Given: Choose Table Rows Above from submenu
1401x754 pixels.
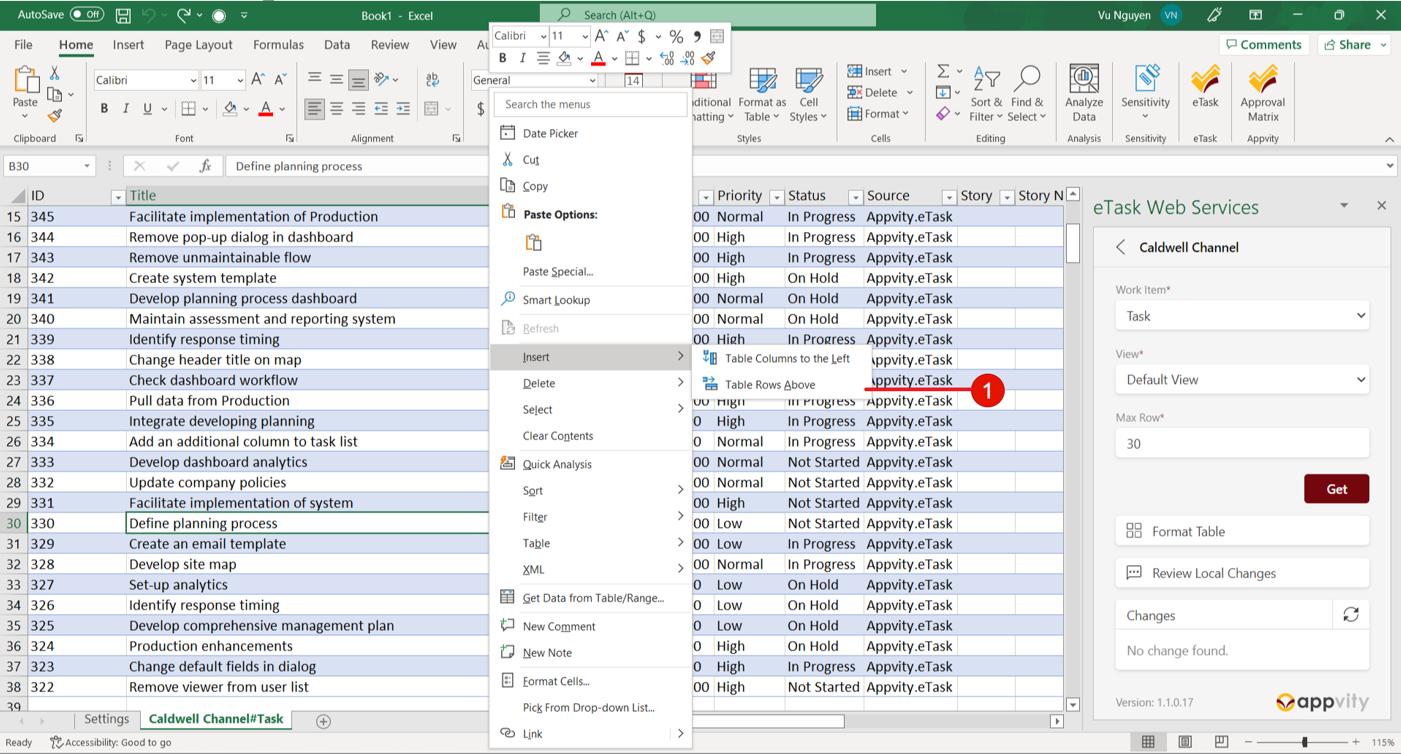Looking at the screenshot, I should pos(770,385).
